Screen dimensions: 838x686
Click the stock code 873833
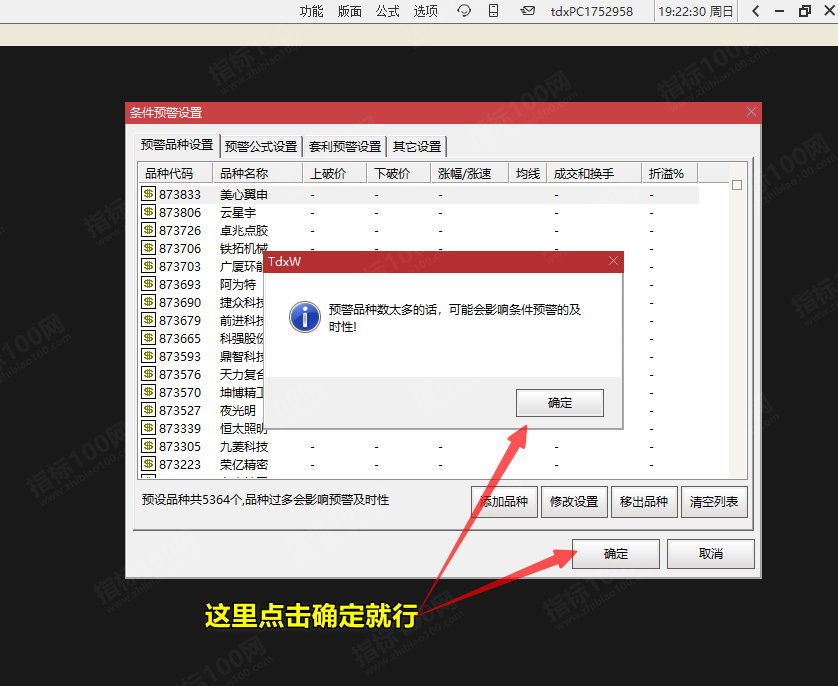tap(180, 194)
